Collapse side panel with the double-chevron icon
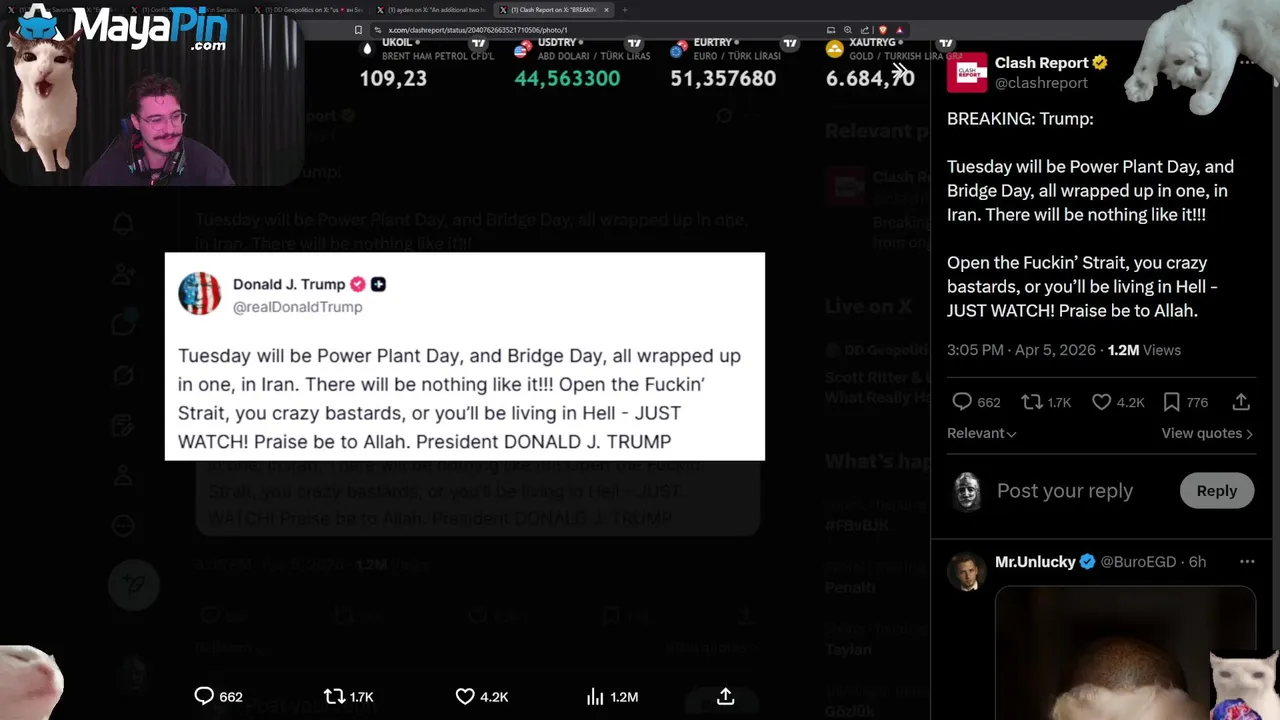Image resolution: width=1280 pixels, height=720 pixels. click(901, 72)
